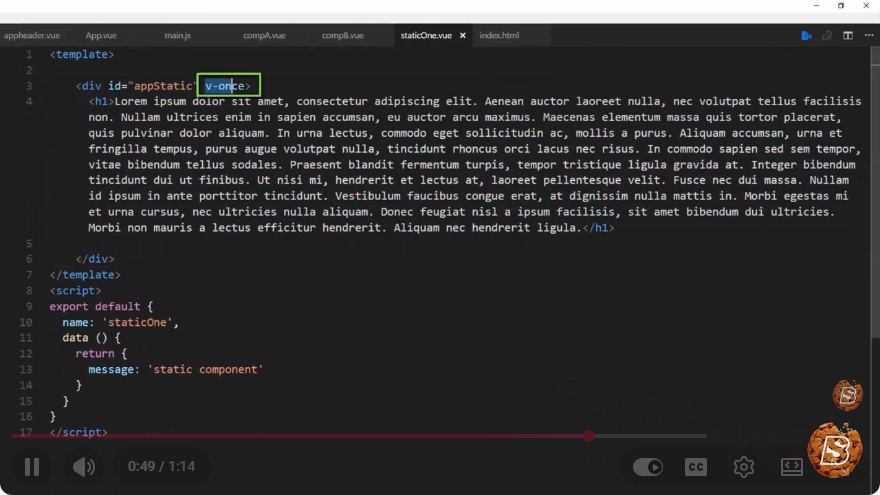Click the editor vertical scrollbar
Image resolution: width=880 pixels, height=495 pixels.
pyautogui.click(x=875, y=191)
